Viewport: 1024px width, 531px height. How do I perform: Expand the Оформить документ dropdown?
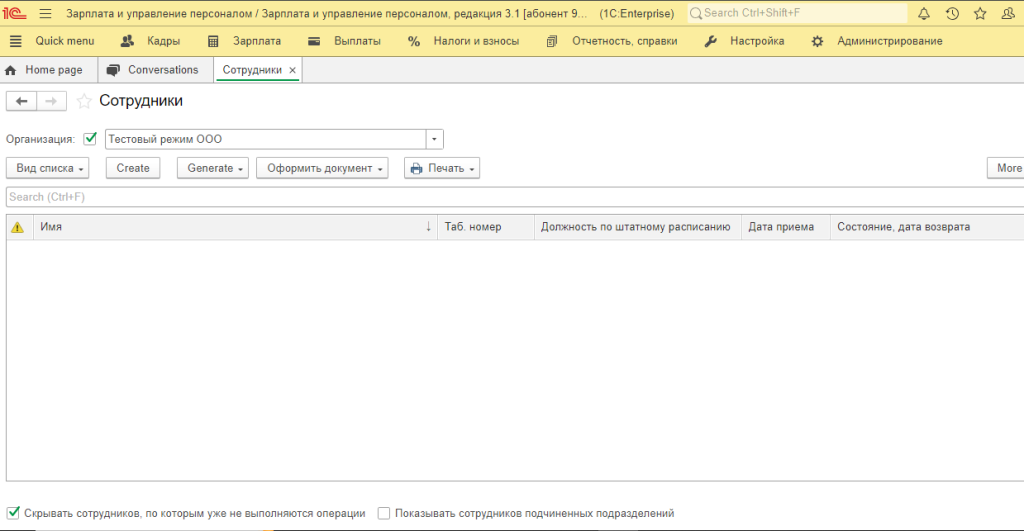click(325, 168)
